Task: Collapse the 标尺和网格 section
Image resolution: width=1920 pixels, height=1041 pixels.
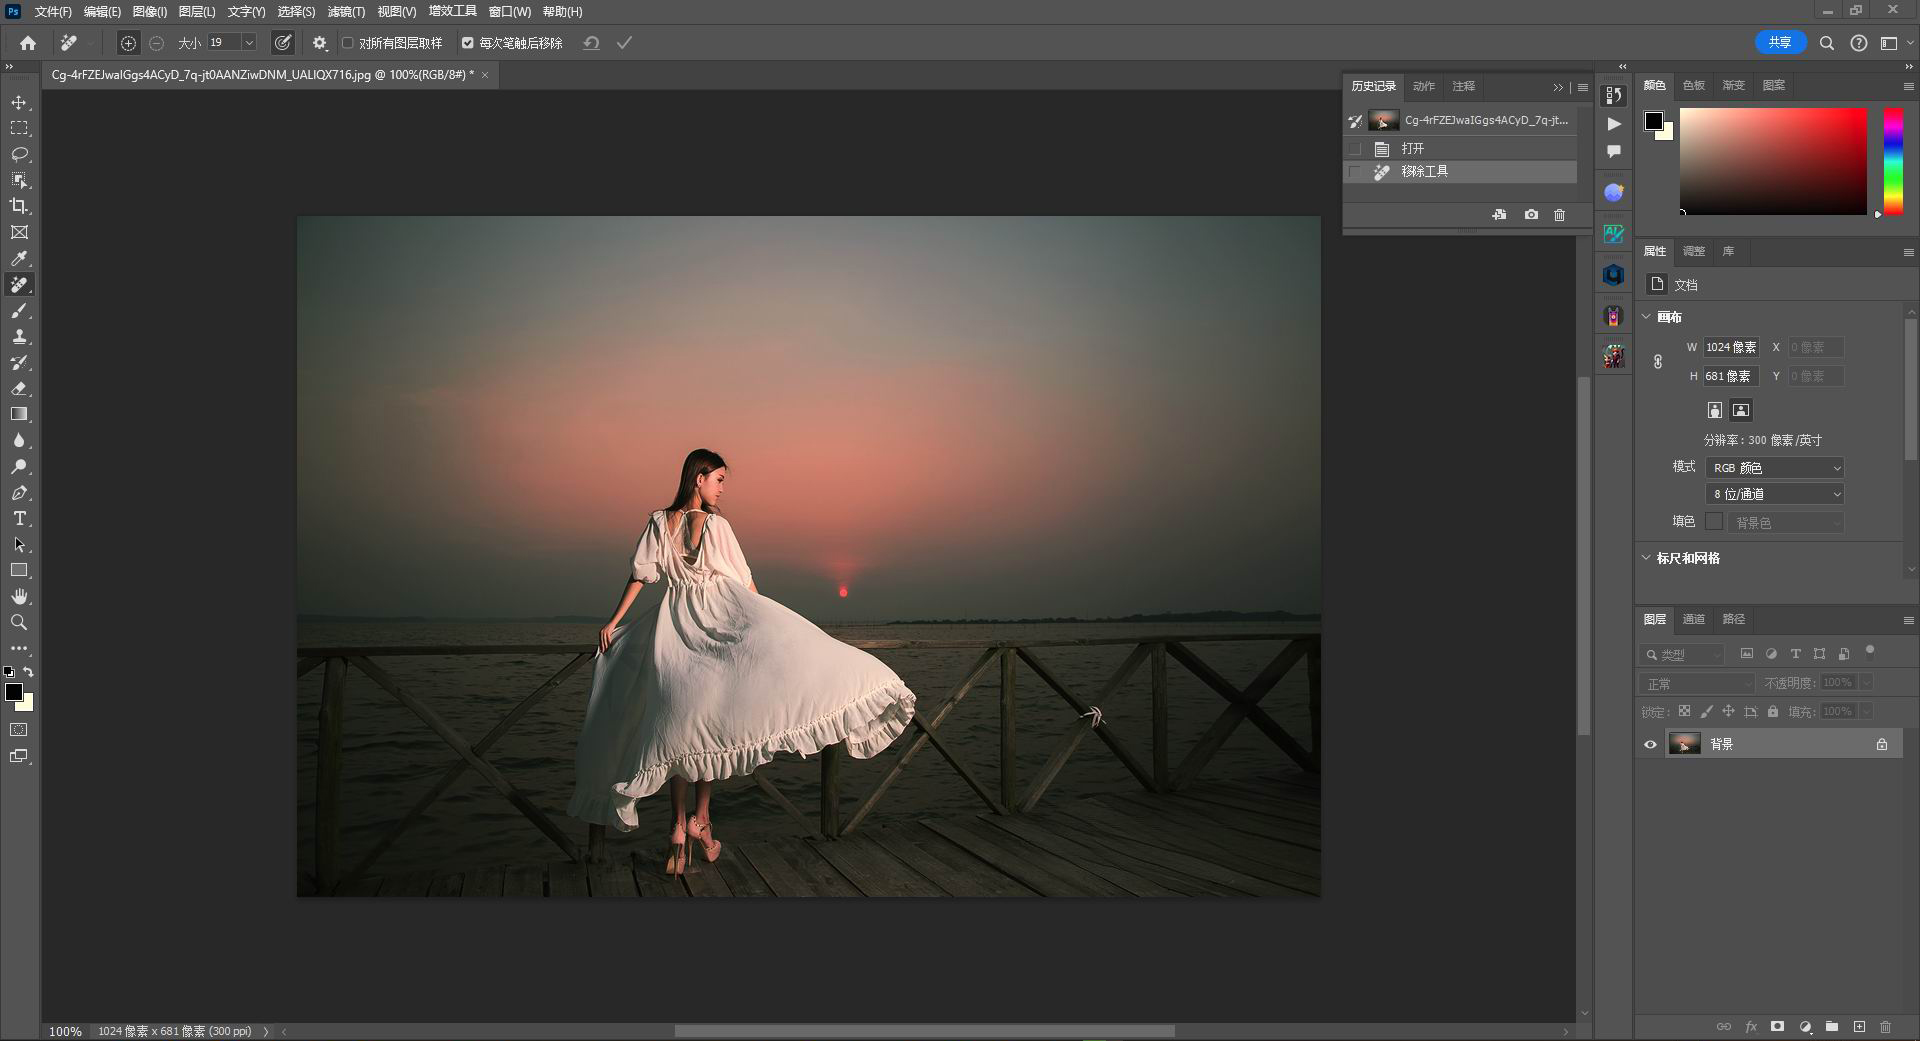Action: [x=1646, y=558]
